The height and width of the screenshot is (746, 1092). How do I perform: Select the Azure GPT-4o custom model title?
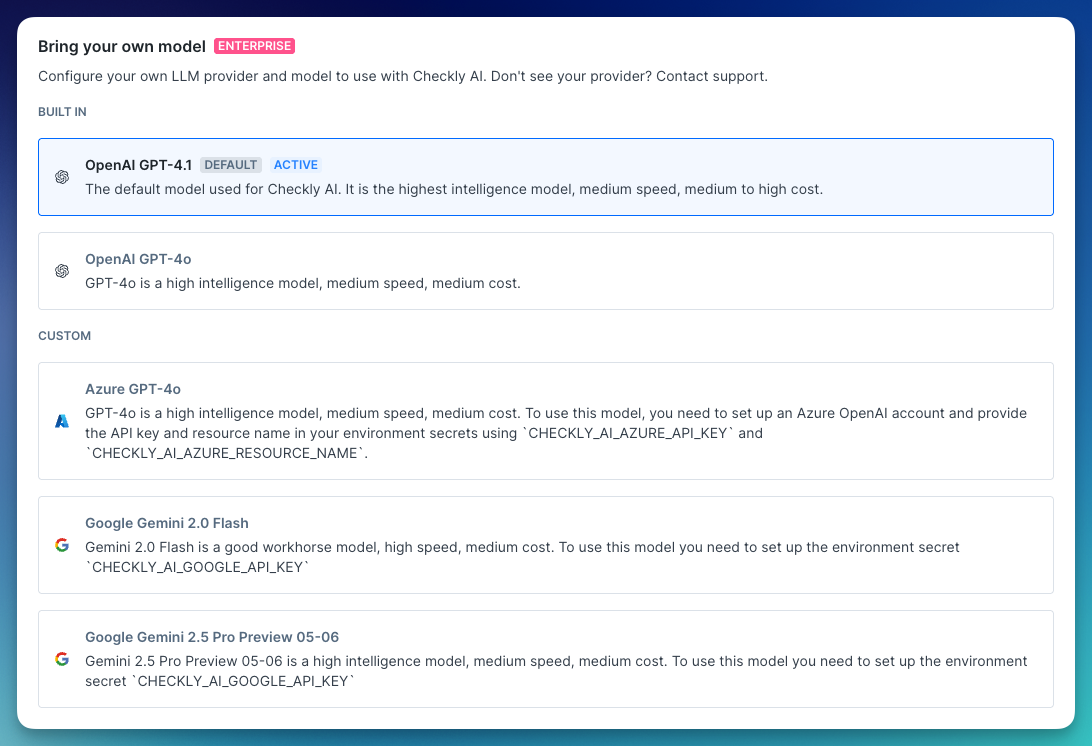(133, 389)
